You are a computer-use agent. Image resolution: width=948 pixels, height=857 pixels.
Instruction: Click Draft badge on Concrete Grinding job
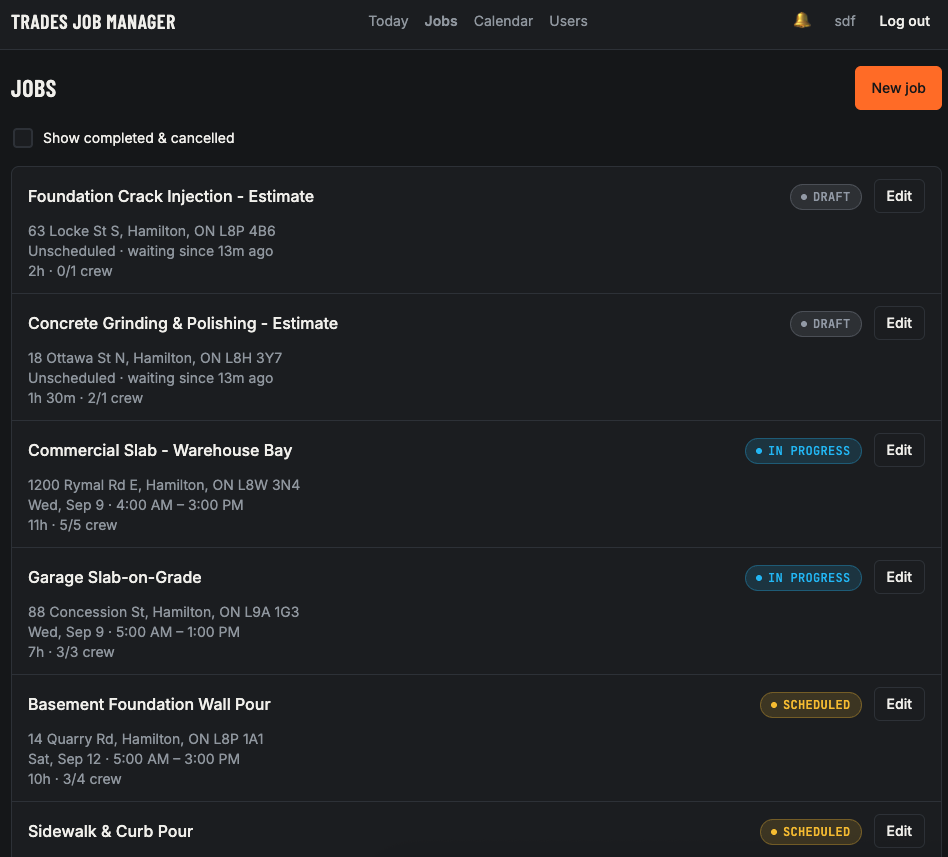825,324
